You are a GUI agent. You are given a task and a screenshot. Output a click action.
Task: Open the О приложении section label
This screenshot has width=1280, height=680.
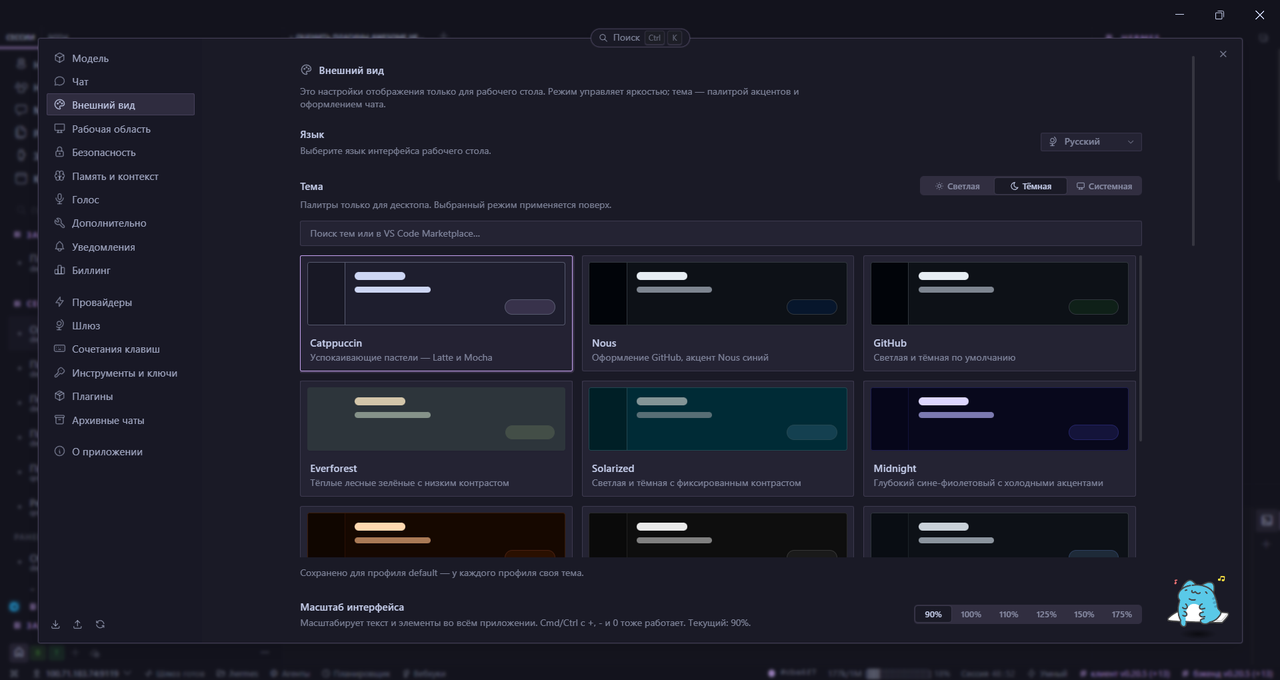coord(107,452)
